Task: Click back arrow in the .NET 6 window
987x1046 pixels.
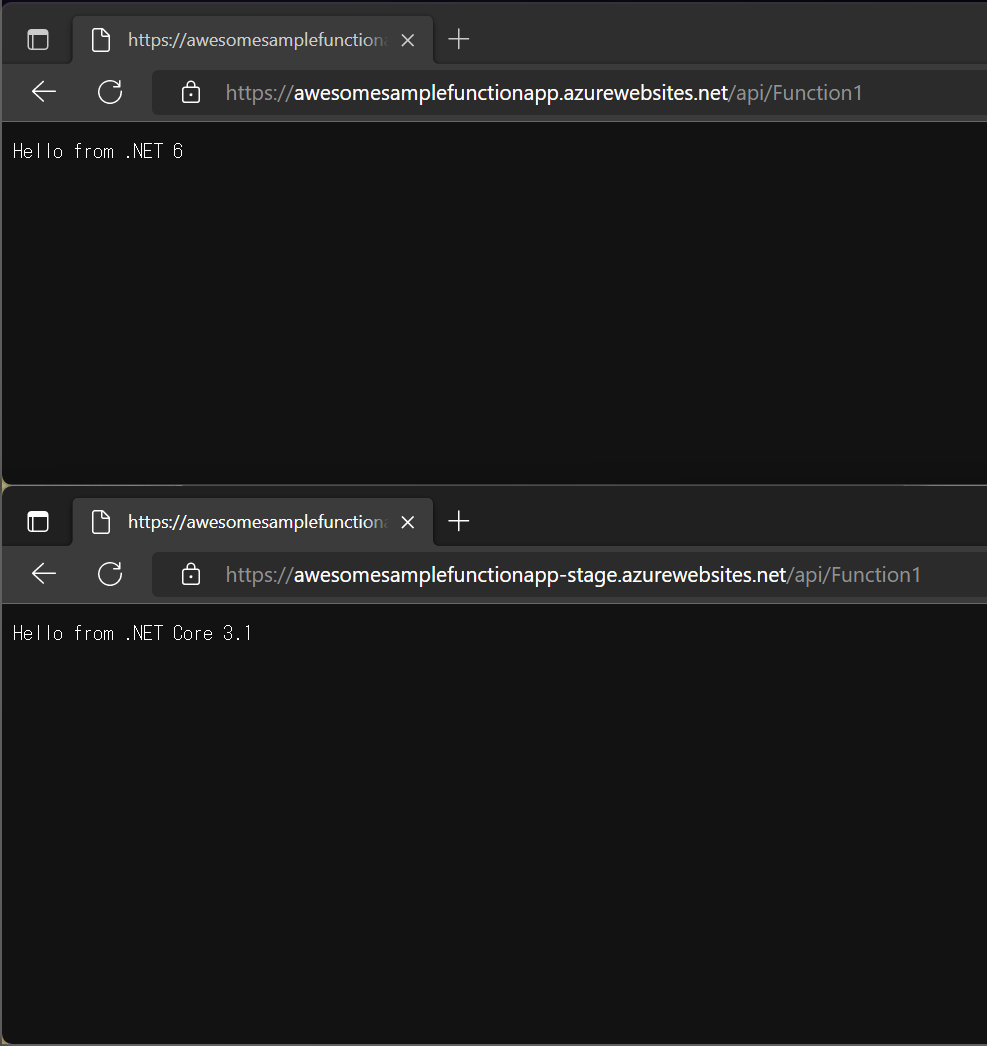Action: pos(44,93)
